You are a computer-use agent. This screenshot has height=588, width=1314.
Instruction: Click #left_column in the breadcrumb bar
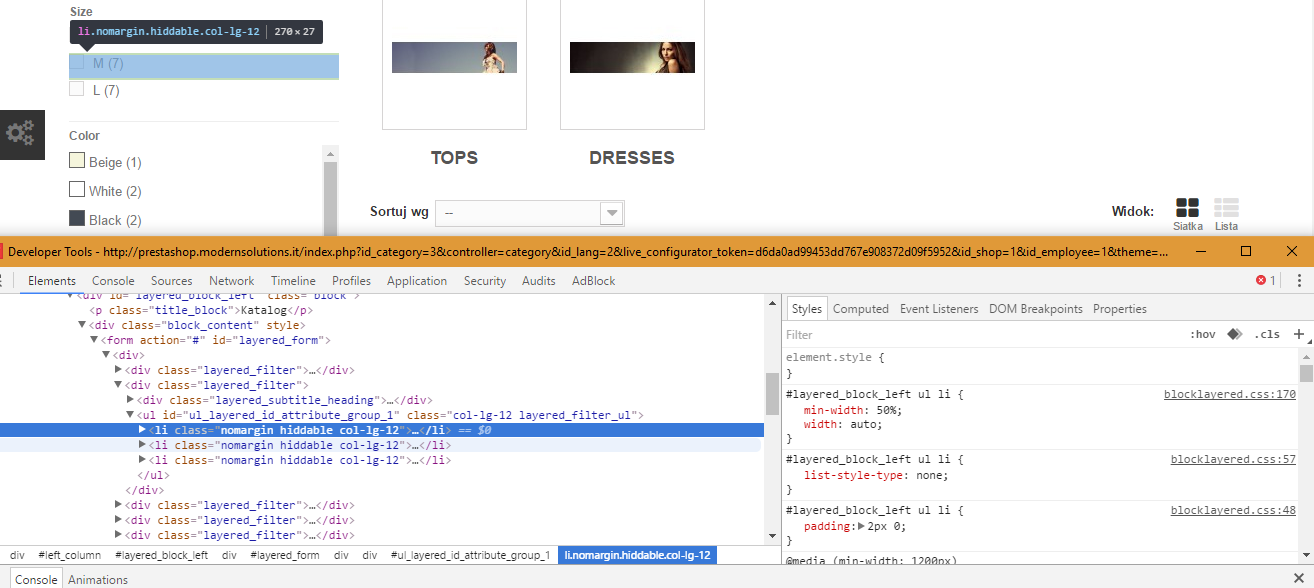click(69, 555)
